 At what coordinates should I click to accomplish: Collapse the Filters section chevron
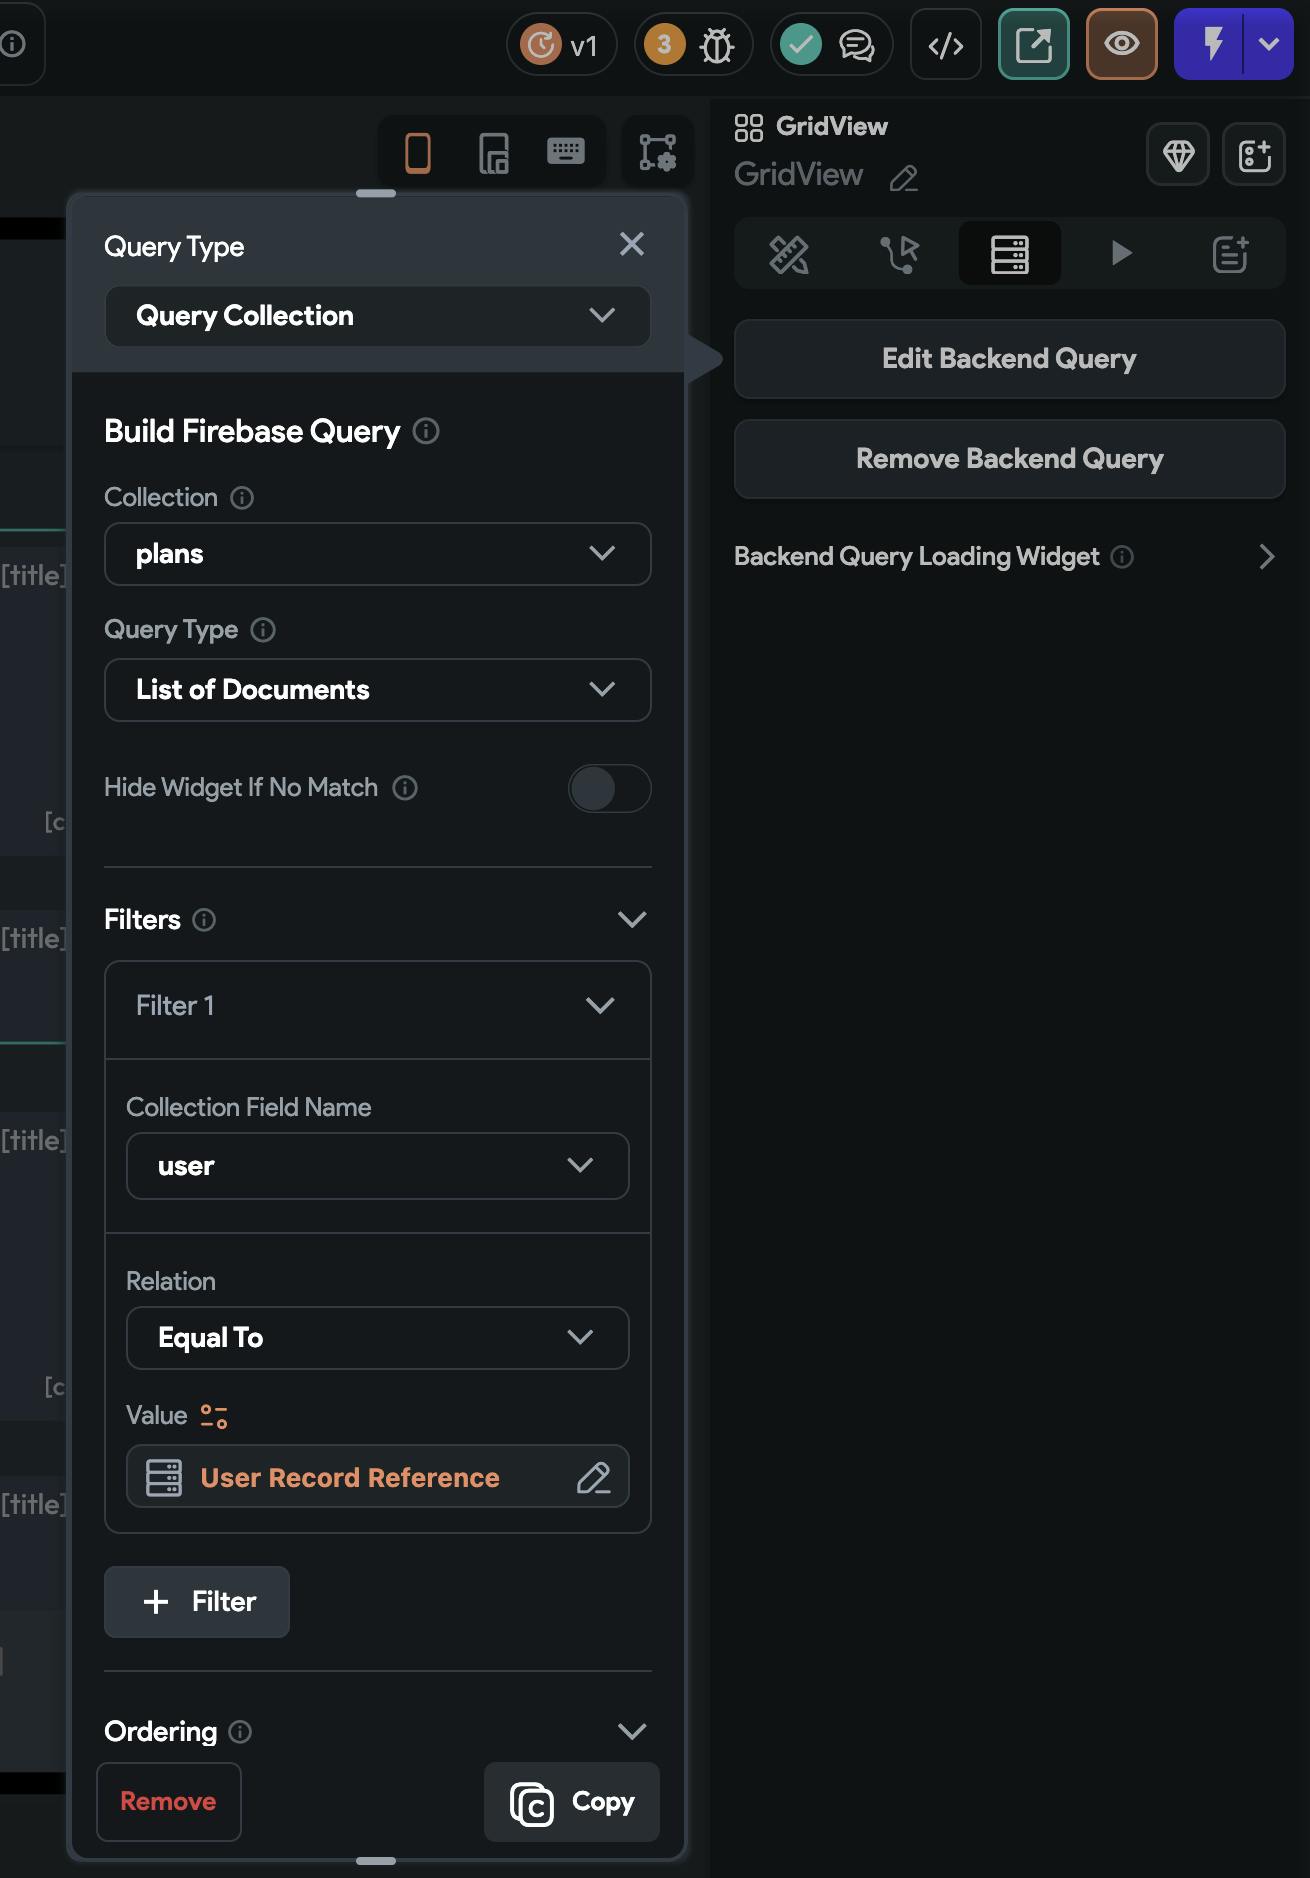coord(632,919)
